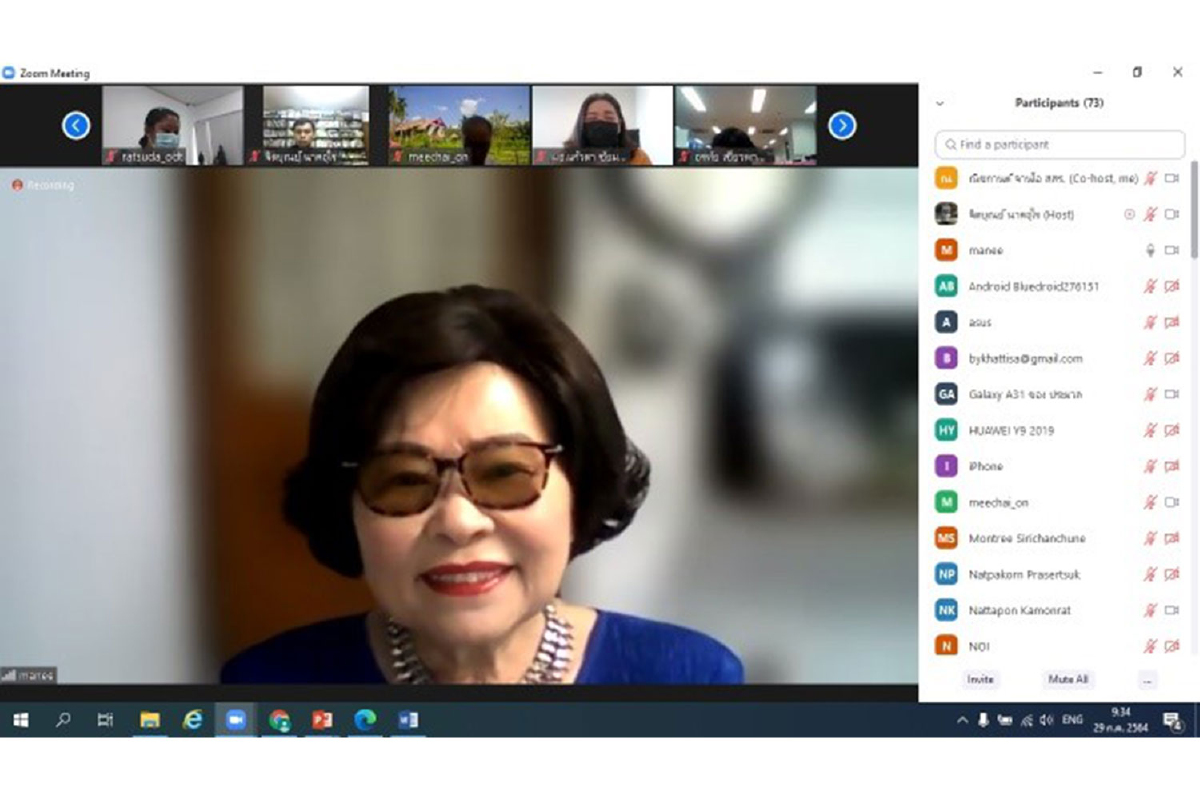Click the participants list scrollbar
The width and height of the screenshot is (1200, 800).
1193,210
